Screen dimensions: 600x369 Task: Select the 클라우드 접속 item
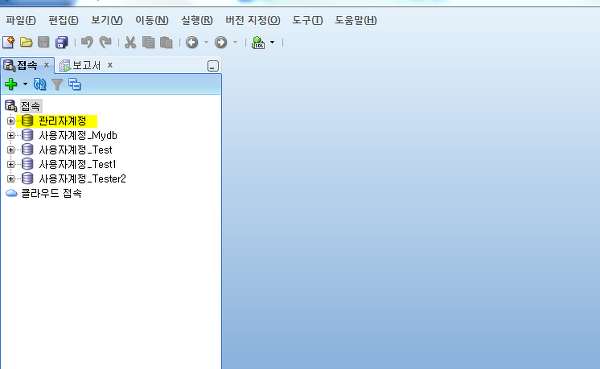tap(51, 193)
